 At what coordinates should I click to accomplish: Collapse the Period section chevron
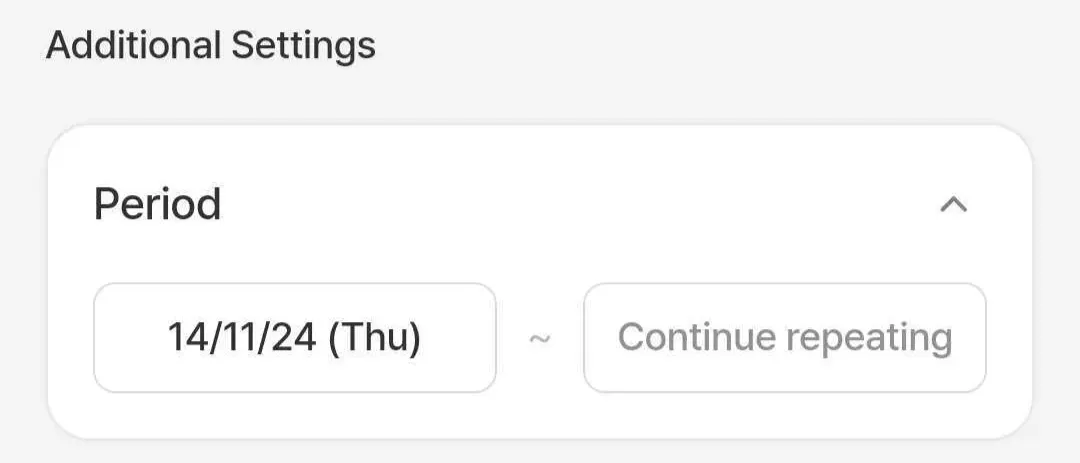tap(953, 205)
